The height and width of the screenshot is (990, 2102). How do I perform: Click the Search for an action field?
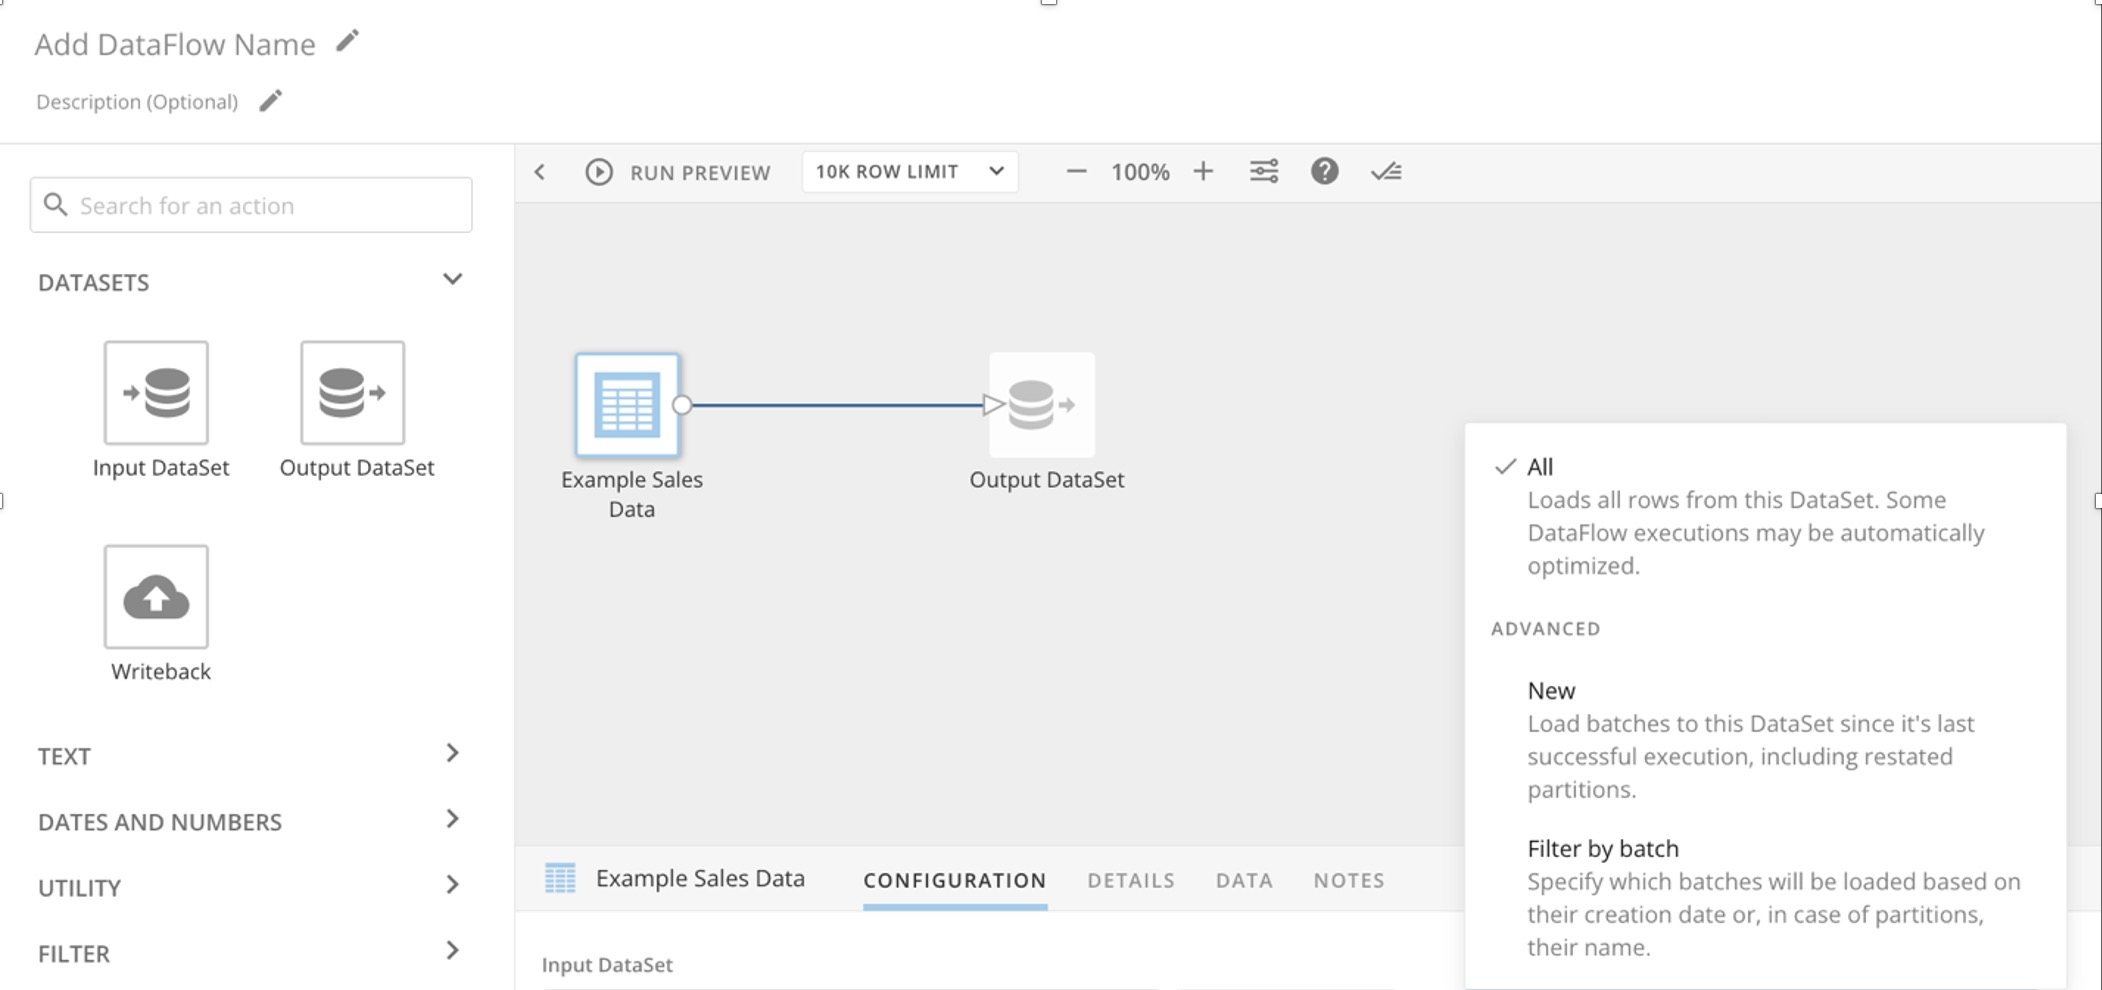(250, 204)
